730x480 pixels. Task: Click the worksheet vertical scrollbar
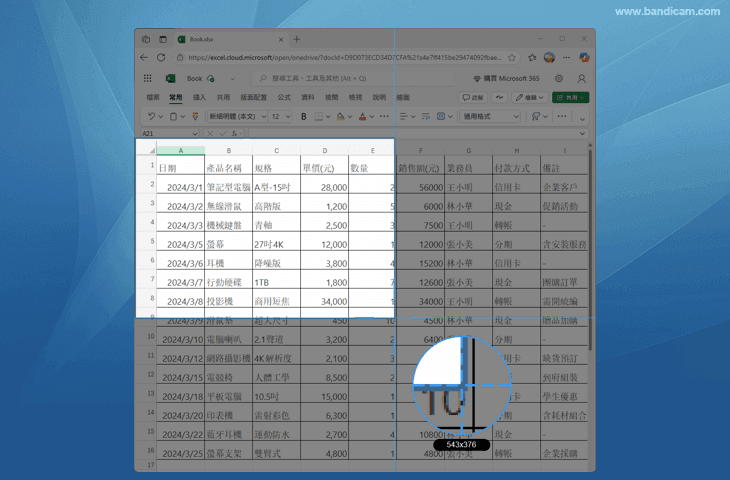[x=590, y=248]
